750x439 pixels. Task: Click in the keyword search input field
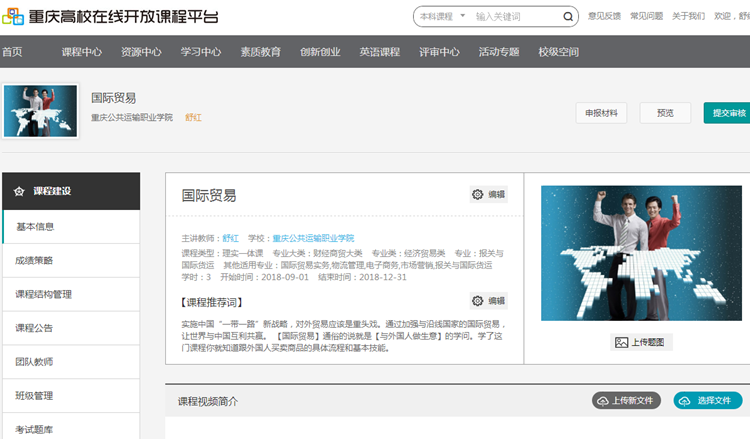click(513, 17)
